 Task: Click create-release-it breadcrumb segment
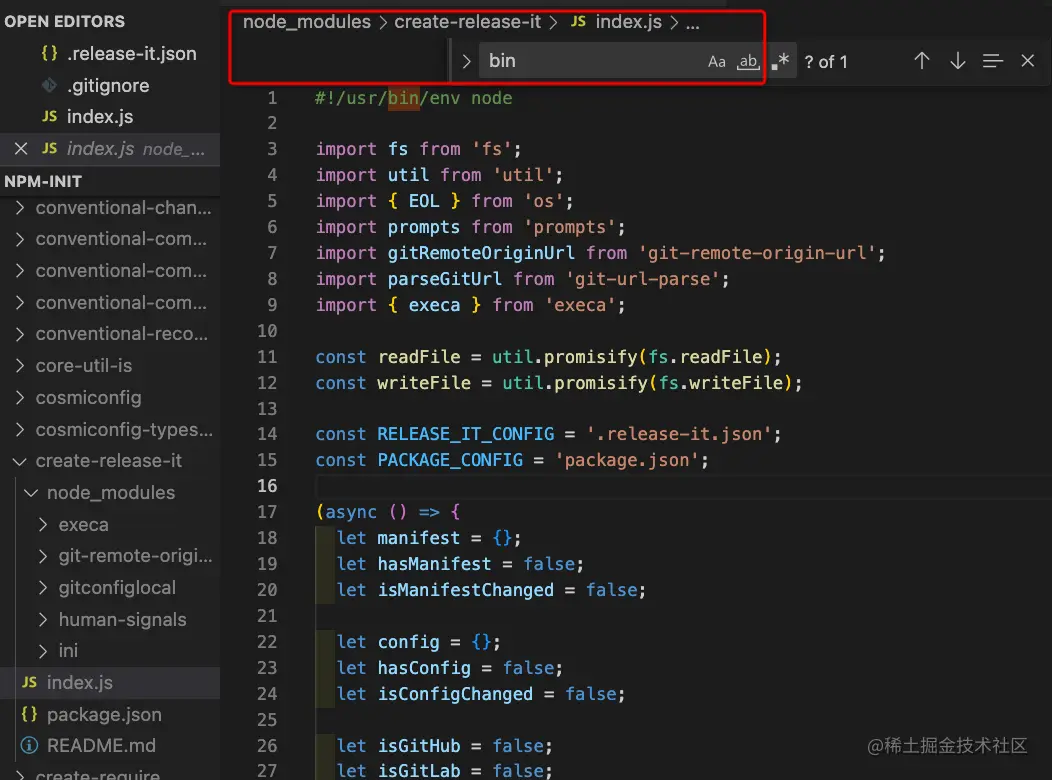(467, 22)
